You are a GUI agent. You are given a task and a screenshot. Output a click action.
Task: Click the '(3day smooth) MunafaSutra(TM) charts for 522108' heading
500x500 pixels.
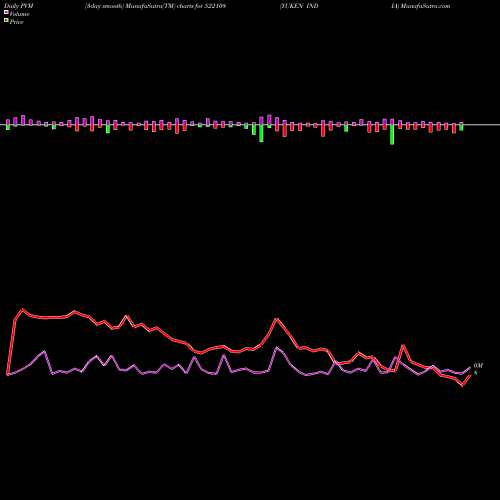pos(155,6)
